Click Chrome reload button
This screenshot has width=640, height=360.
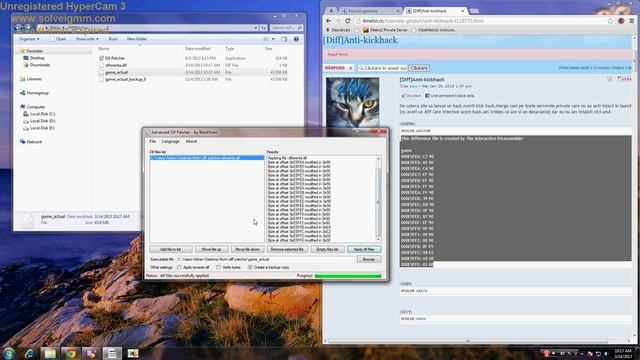(x=348, y=21)
